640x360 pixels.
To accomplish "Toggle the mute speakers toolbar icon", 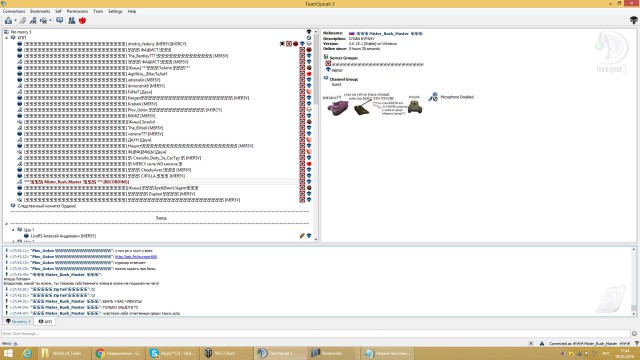I will [x=60, y=20].
